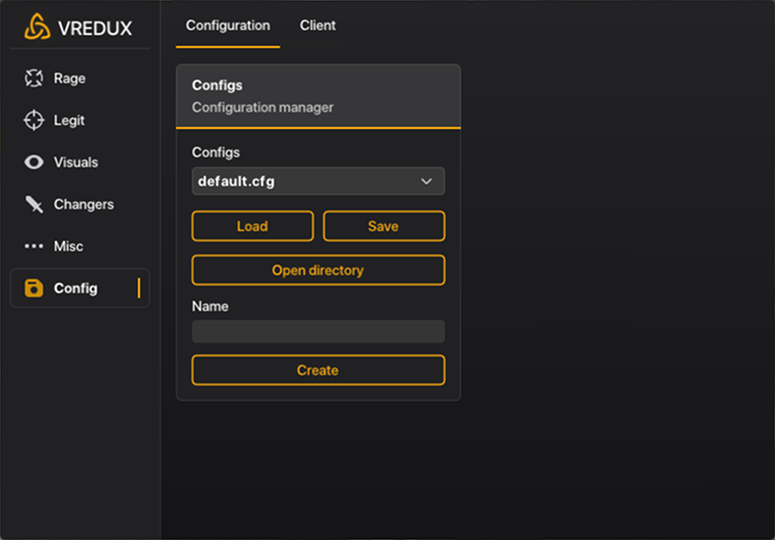Click the Config save-disk icon
This screenshot has height=540, width=775.
pyautogui.click(x=34, y=288)
